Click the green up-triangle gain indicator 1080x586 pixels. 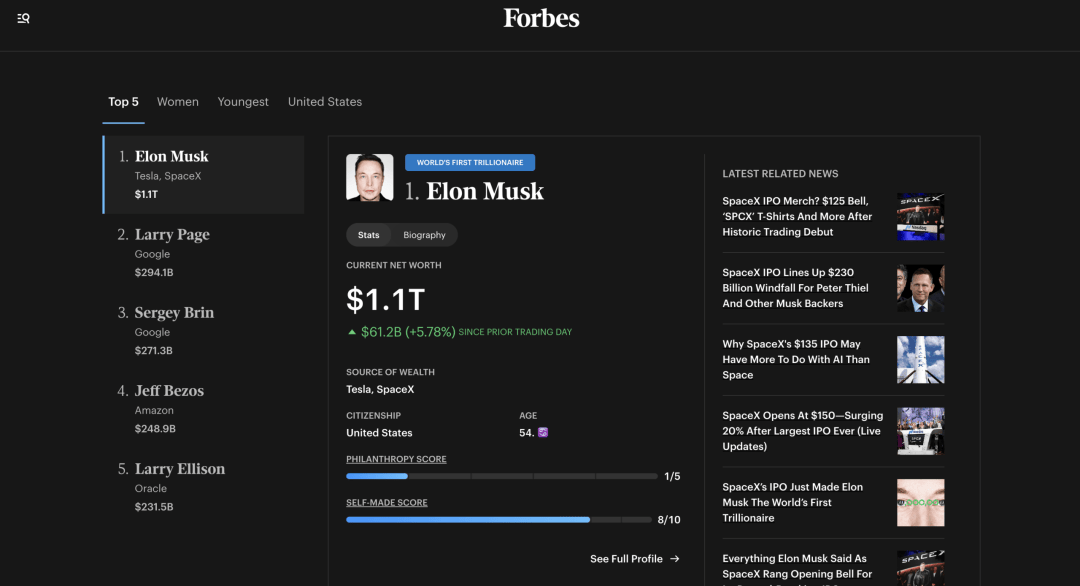(x=352, y=332)
